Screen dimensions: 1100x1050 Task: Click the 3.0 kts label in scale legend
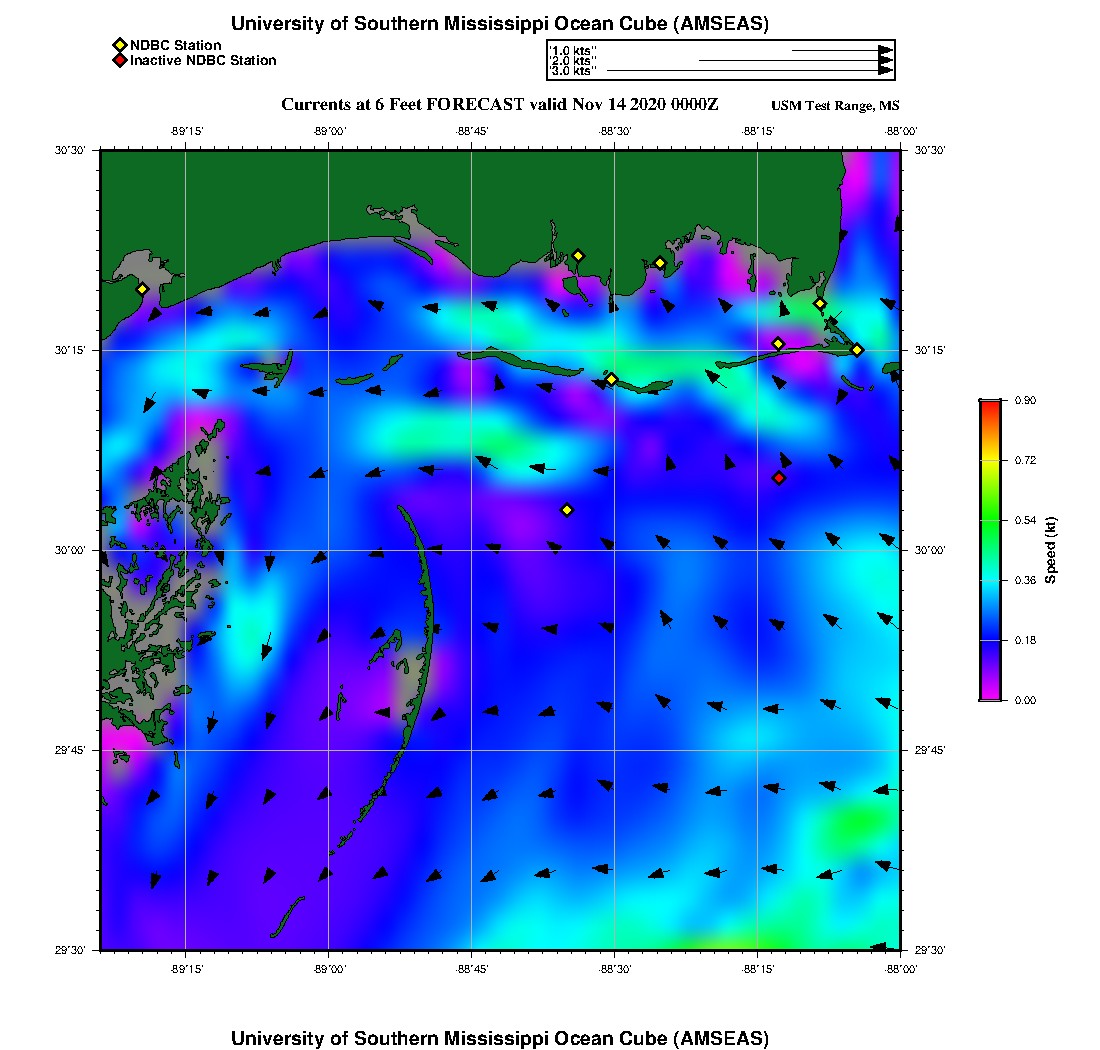click(573, 71)
